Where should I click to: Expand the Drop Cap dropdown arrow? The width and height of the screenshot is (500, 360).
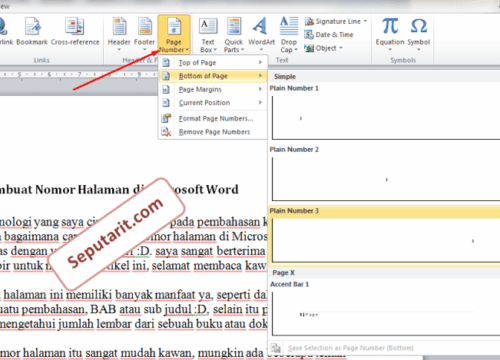pyautogui.click(x=296, y=50)
